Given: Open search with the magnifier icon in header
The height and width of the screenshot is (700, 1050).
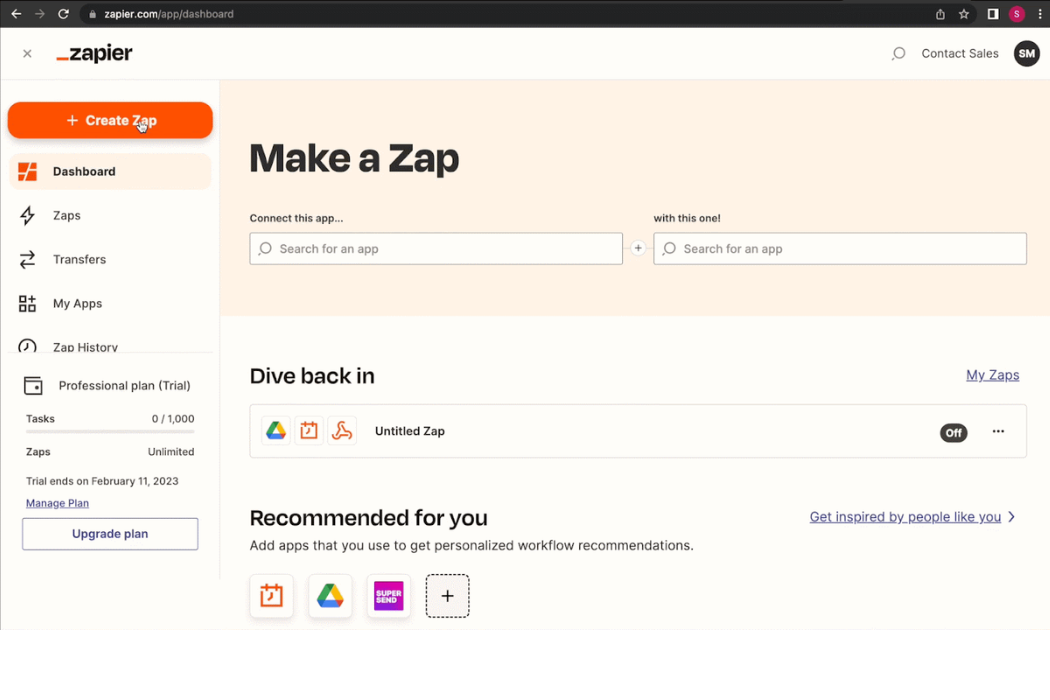Looking at the screenshot, I should 899,54.
